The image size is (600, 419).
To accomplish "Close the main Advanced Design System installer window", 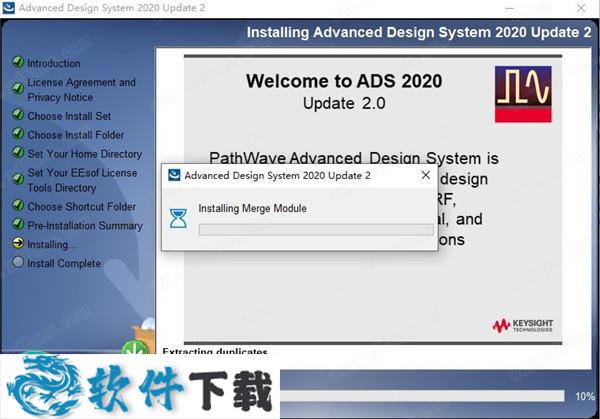I will (581, 8).
